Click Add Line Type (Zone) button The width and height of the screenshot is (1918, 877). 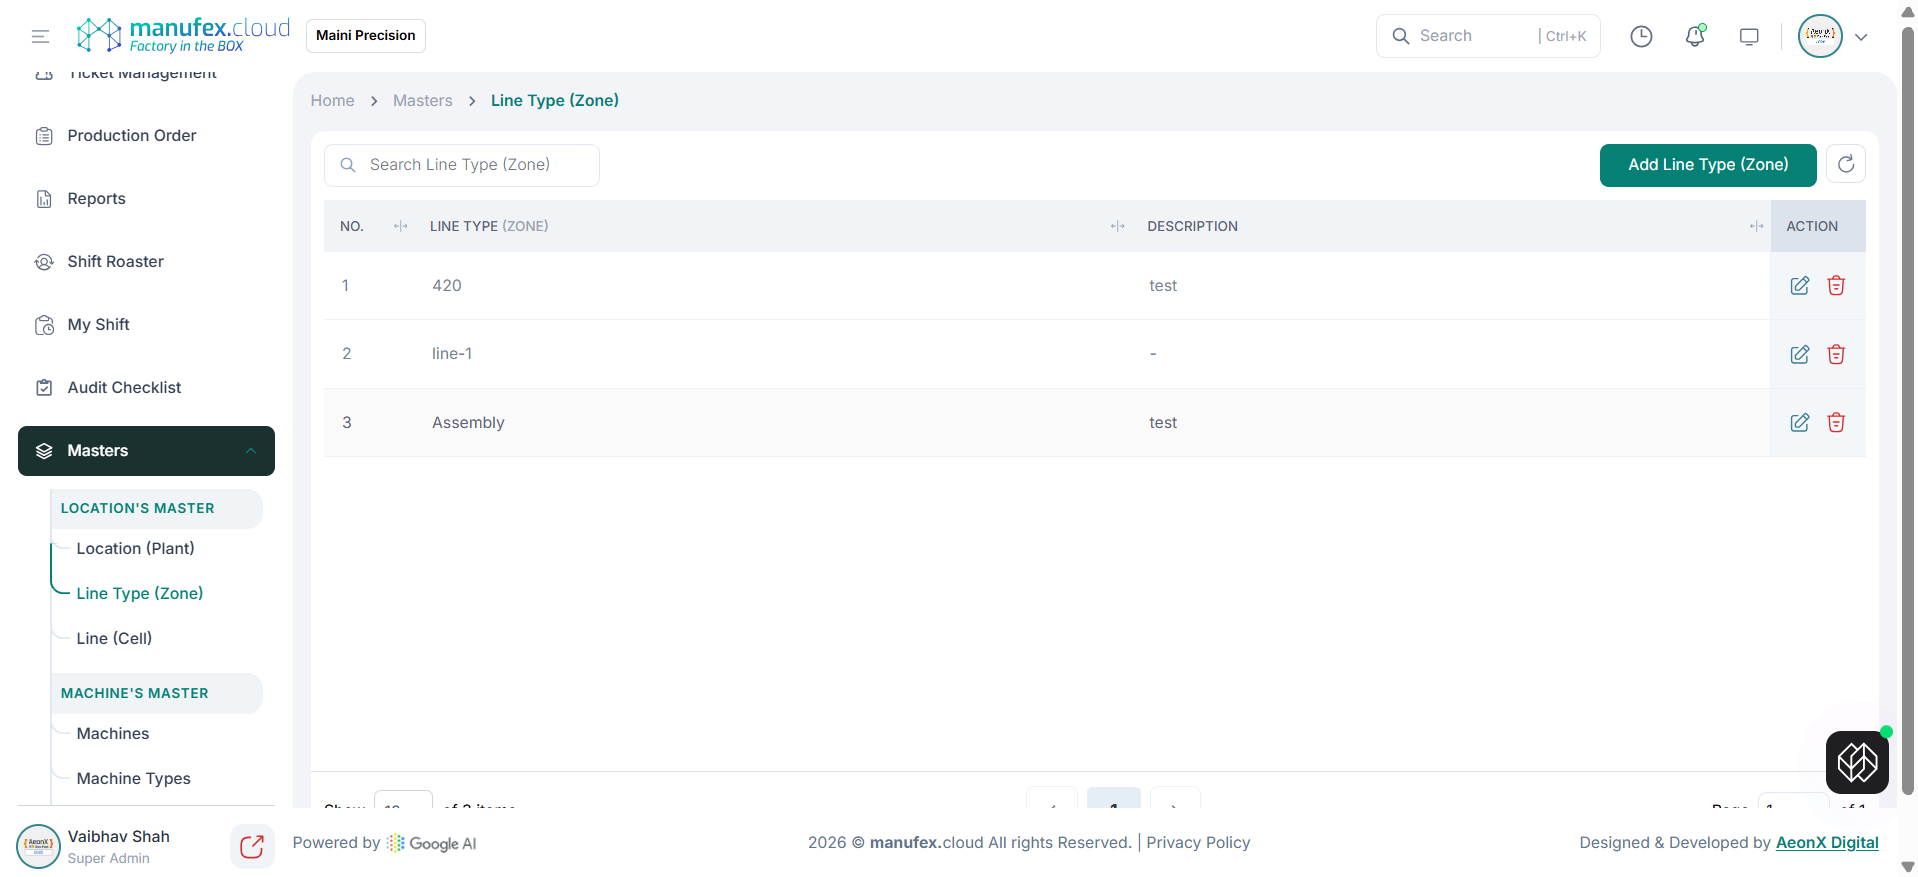[x=1707, y=165]
